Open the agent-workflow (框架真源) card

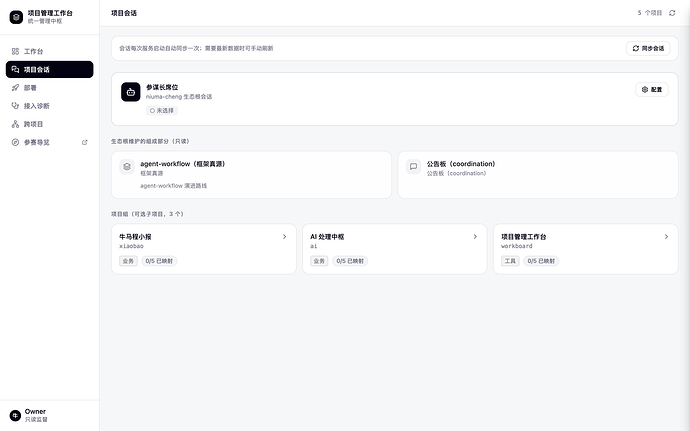pyautogui.click(x=251, y=175)
